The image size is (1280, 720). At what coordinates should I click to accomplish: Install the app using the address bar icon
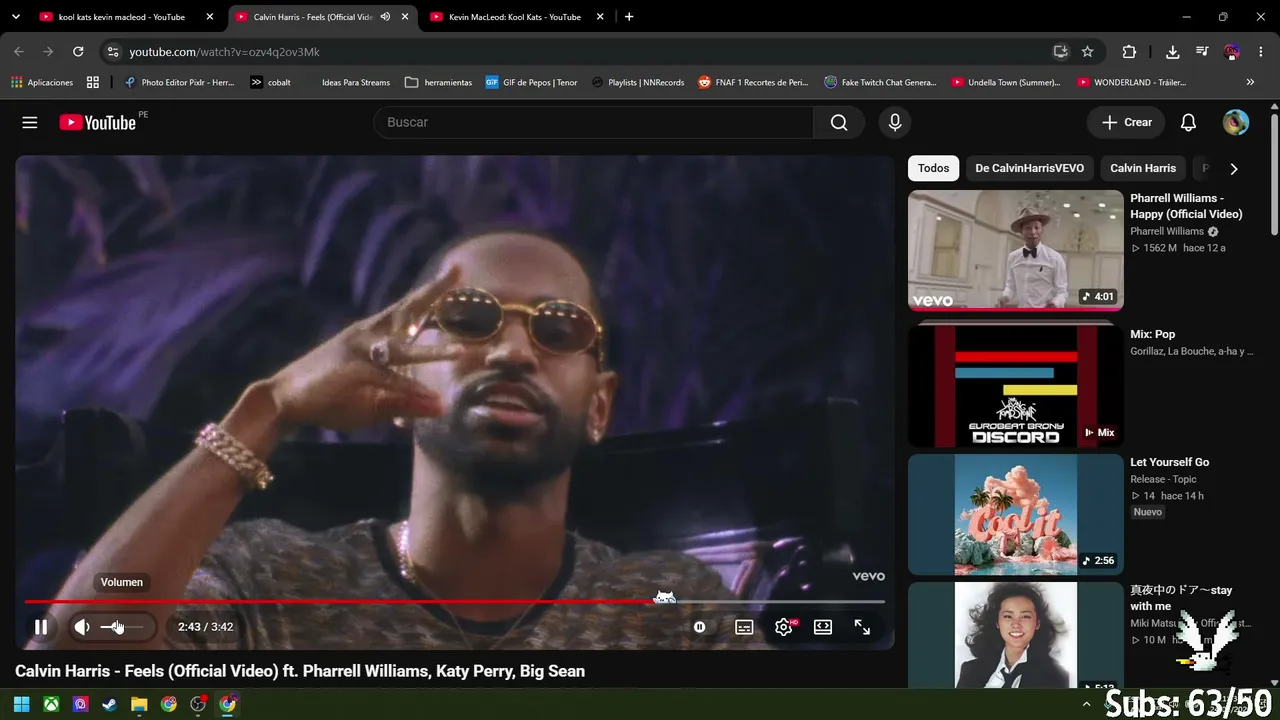pos(1060,52)
